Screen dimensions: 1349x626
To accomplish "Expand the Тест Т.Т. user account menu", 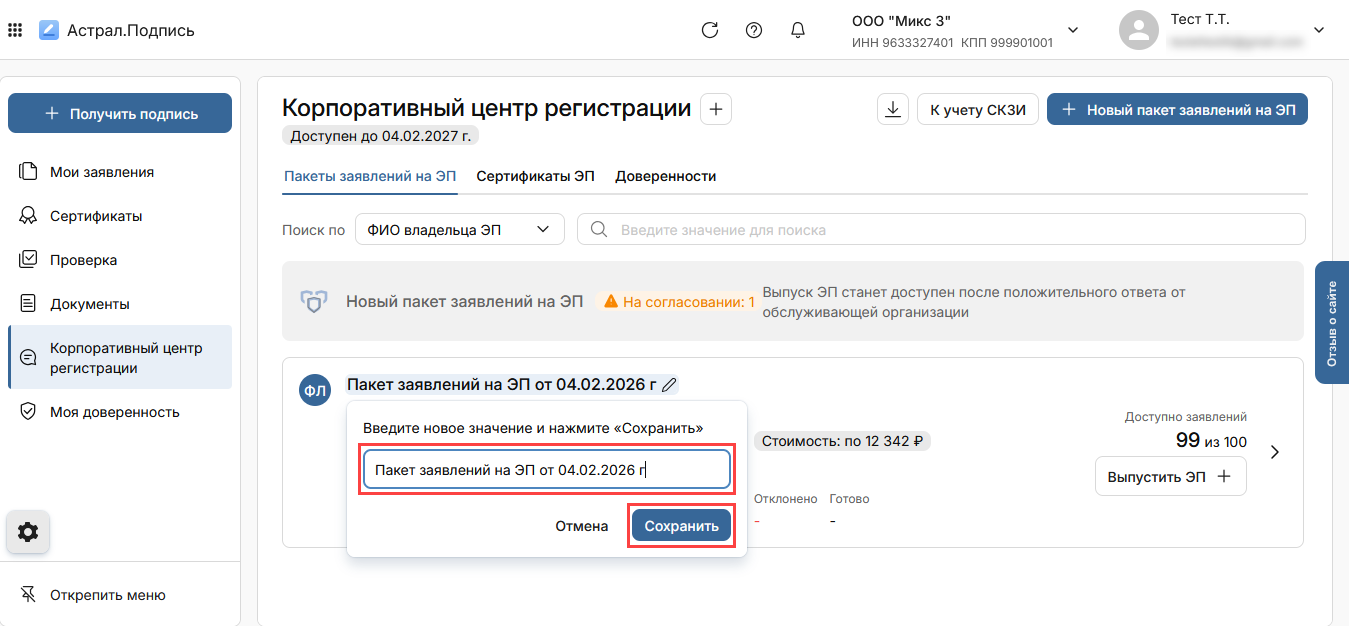I will click(1318, 30).
